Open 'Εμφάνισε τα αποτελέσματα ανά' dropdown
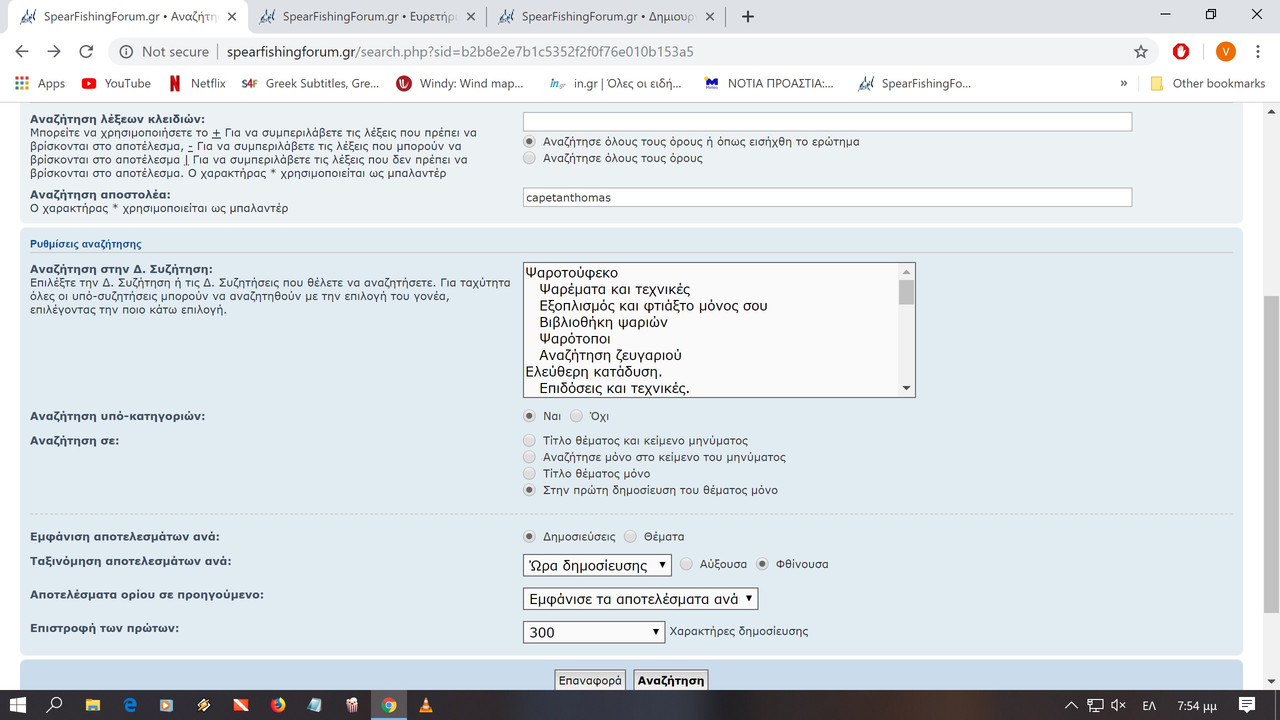 640,599
